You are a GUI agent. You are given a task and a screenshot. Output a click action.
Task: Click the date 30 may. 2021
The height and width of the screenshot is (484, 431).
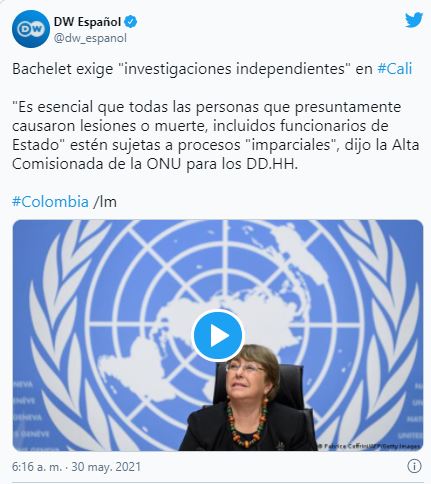pyautogui.click(x=106, y=466)
